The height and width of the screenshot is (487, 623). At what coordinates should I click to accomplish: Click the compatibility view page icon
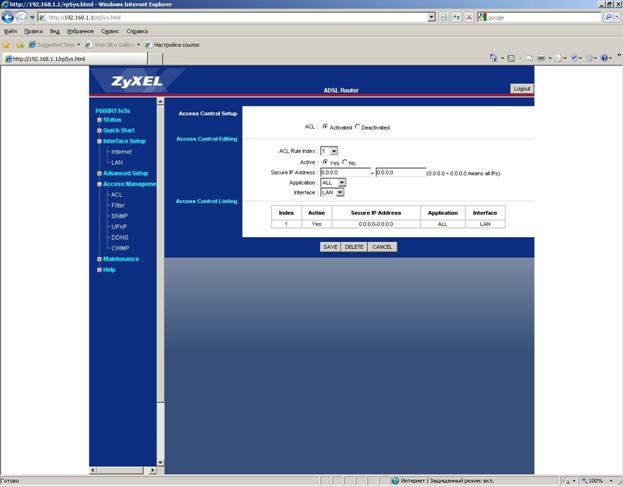click(444, 17)
